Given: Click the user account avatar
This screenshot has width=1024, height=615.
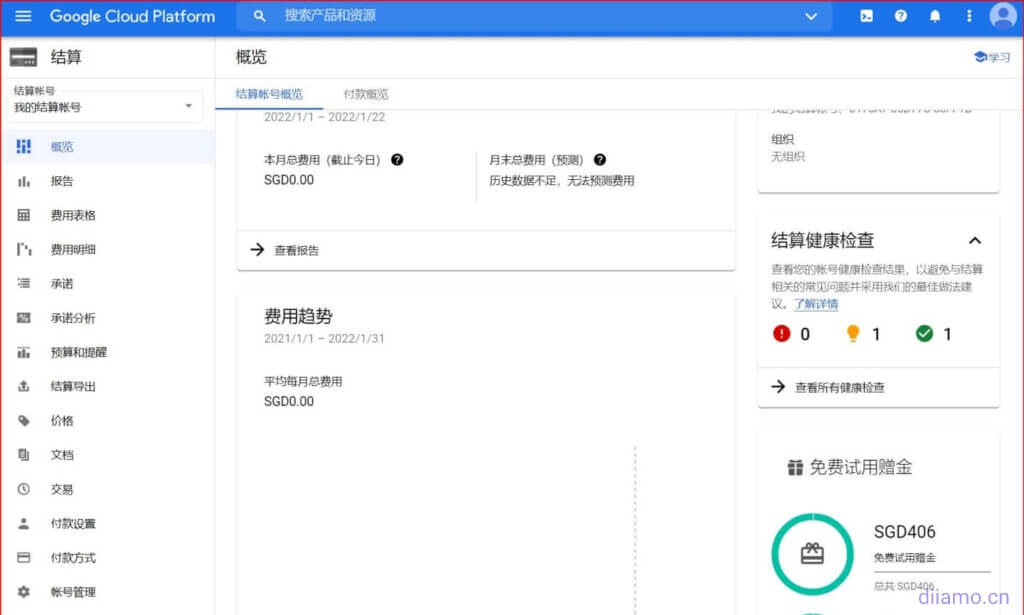Looking at the screenshot, I should (x=1002, y=16).
